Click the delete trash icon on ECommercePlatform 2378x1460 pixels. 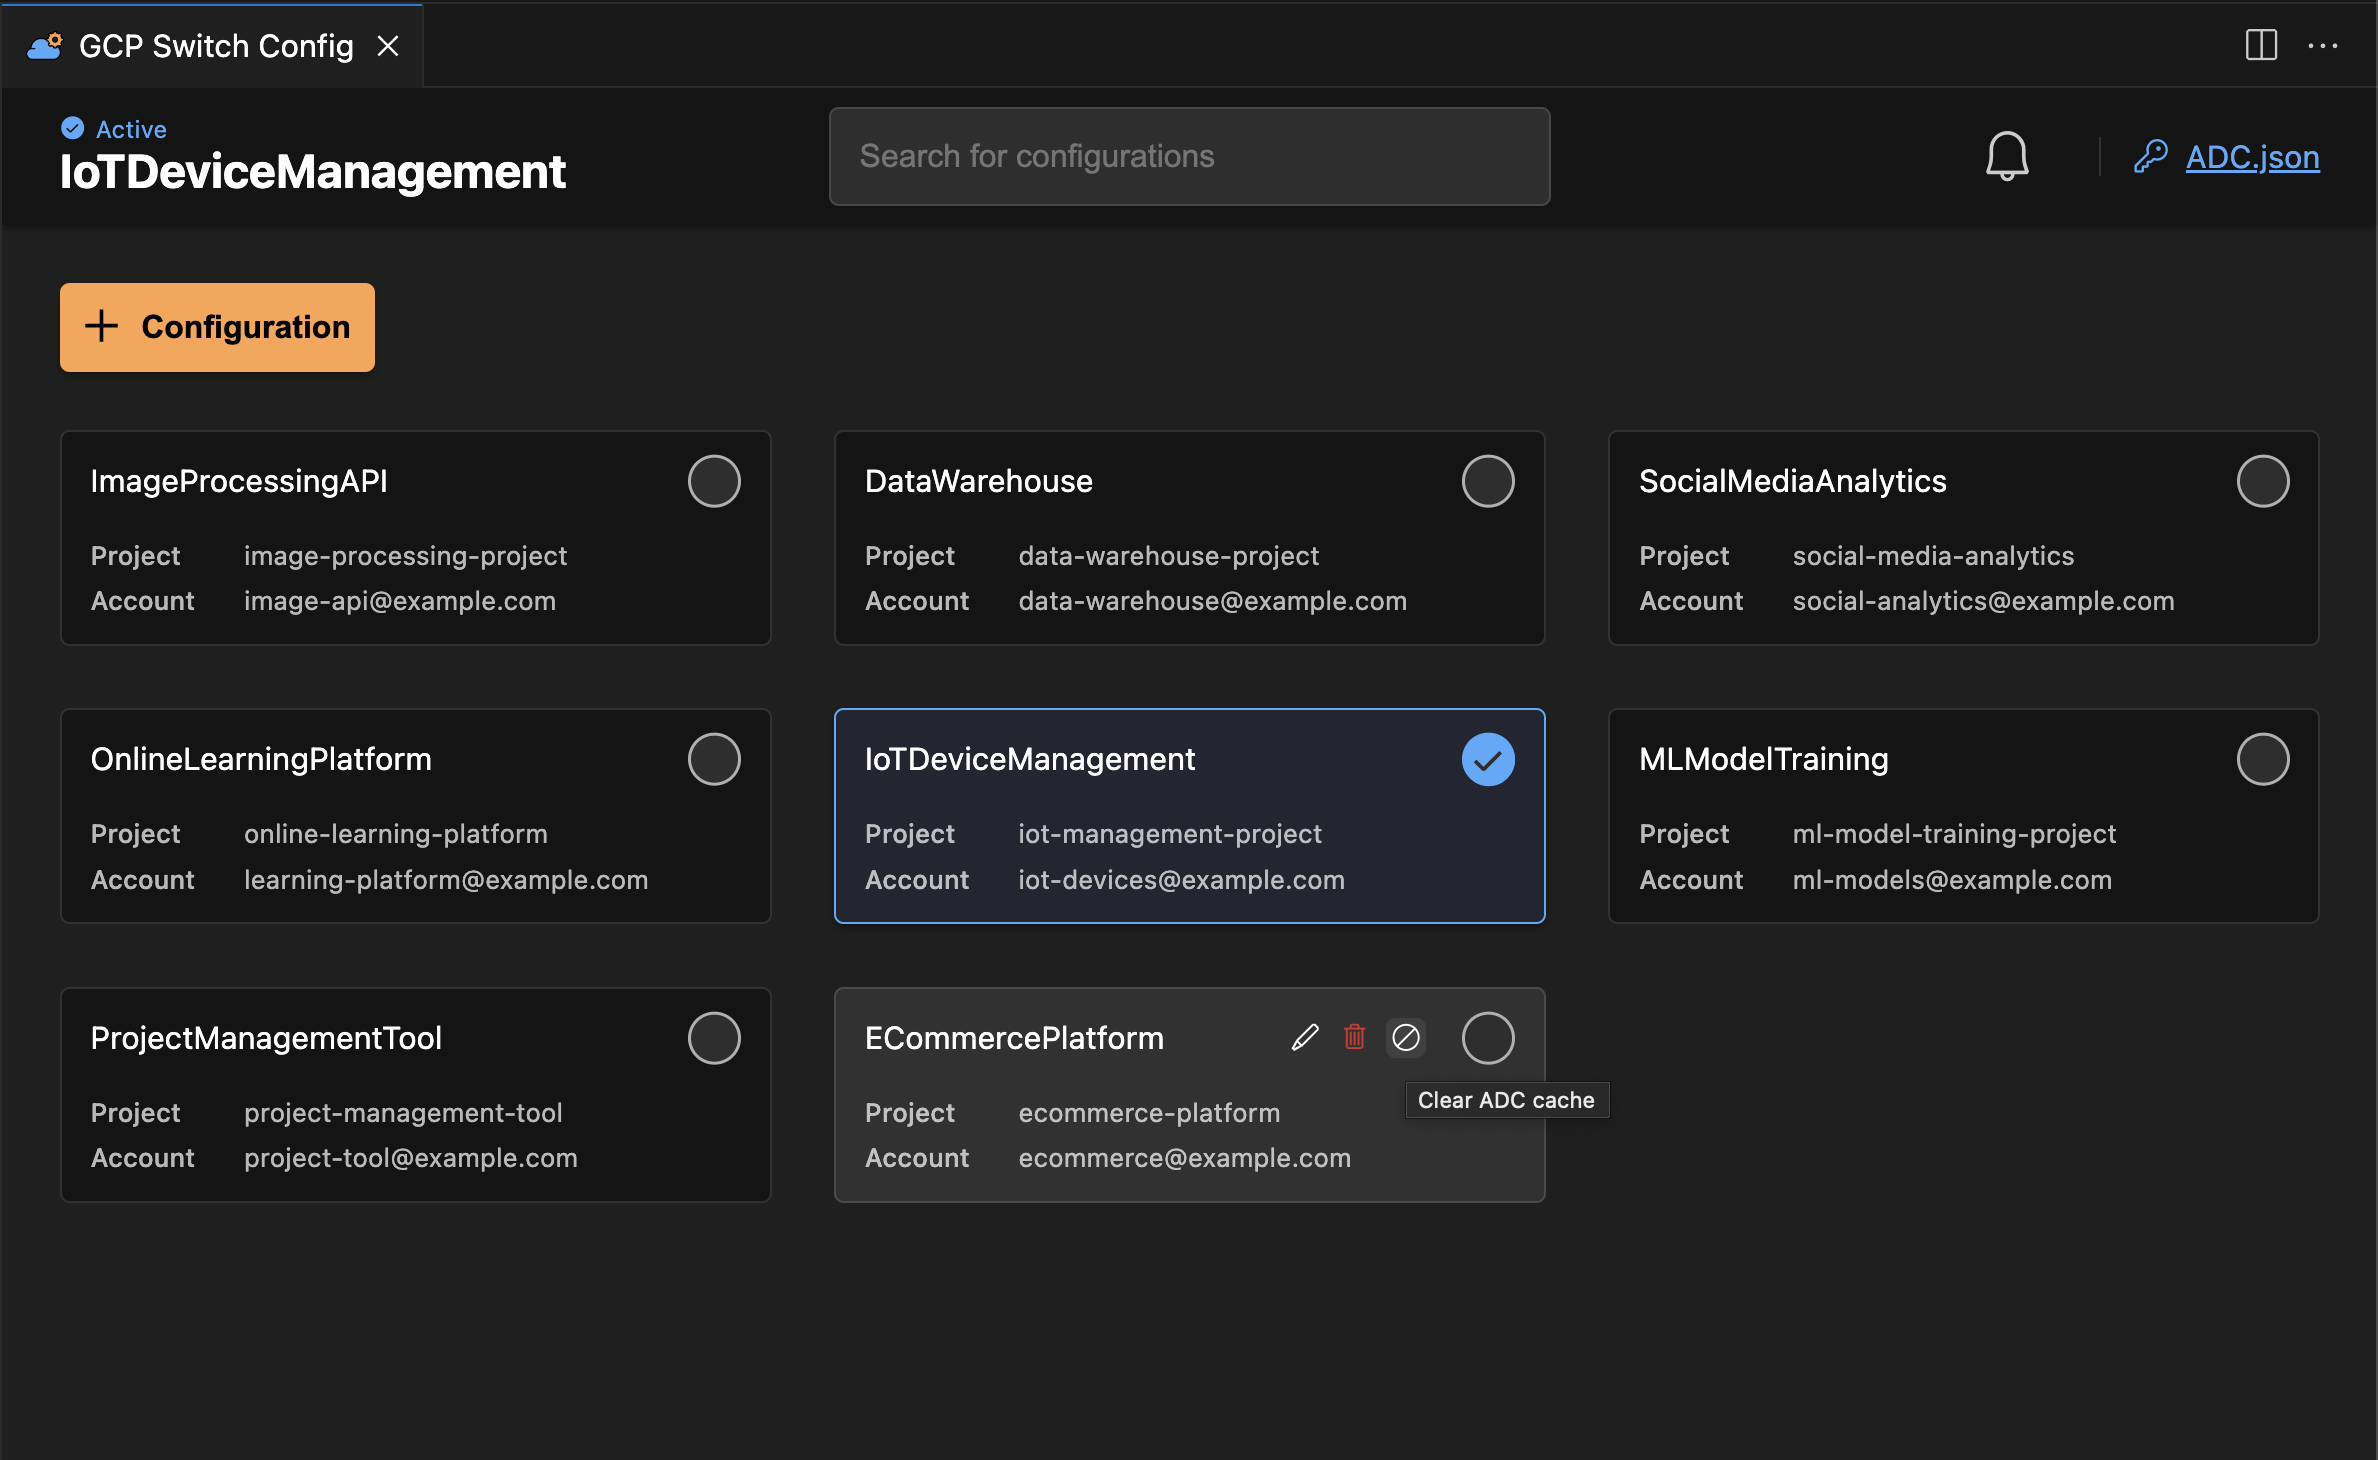[x=1354, y=1036]
